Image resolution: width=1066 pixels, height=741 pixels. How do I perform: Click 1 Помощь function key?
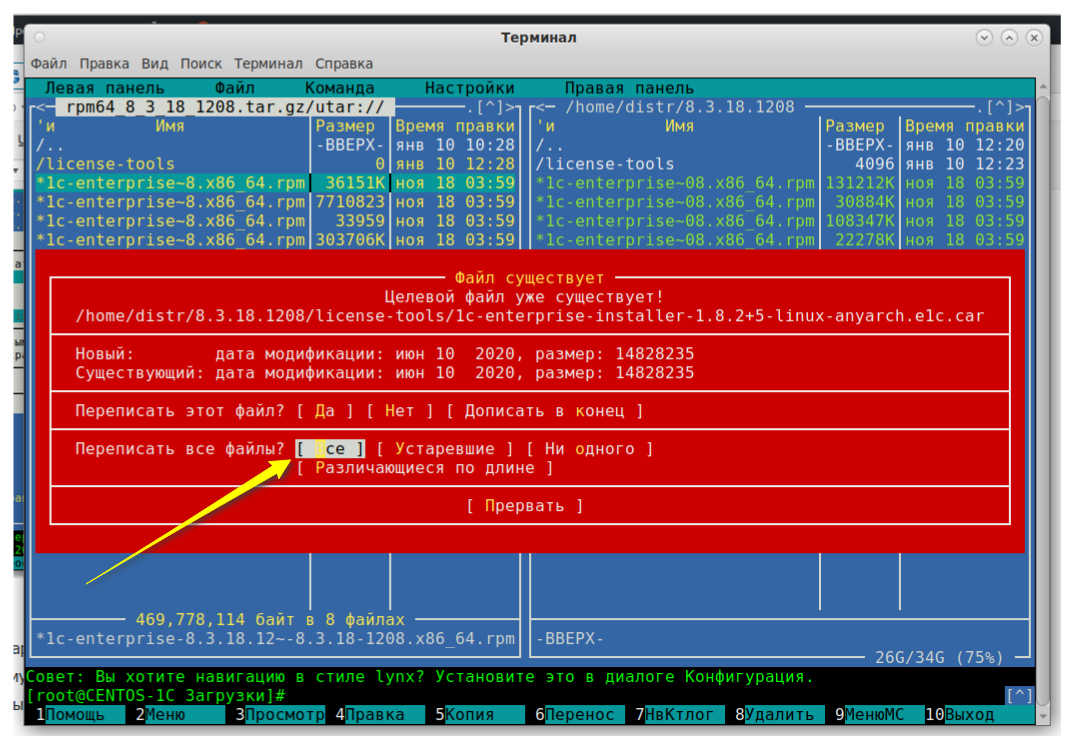(x=80, y=714)
